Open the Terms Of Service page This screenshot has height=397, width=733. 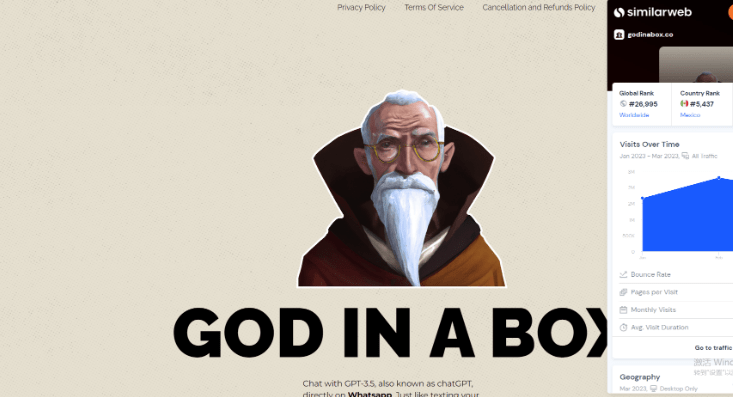click(x=434, y=7)
